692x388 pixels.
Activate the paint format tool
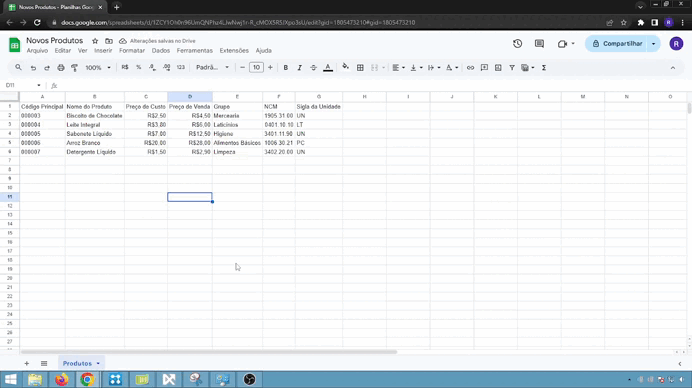[75, 68]
